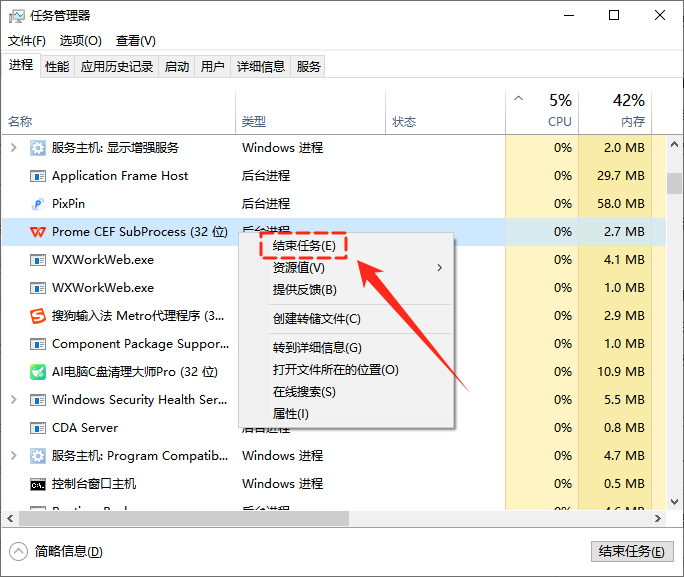Click the Windows Security Health Service icon
The width and height of the screenshot is (684, 577).
[x=38, y=400]
